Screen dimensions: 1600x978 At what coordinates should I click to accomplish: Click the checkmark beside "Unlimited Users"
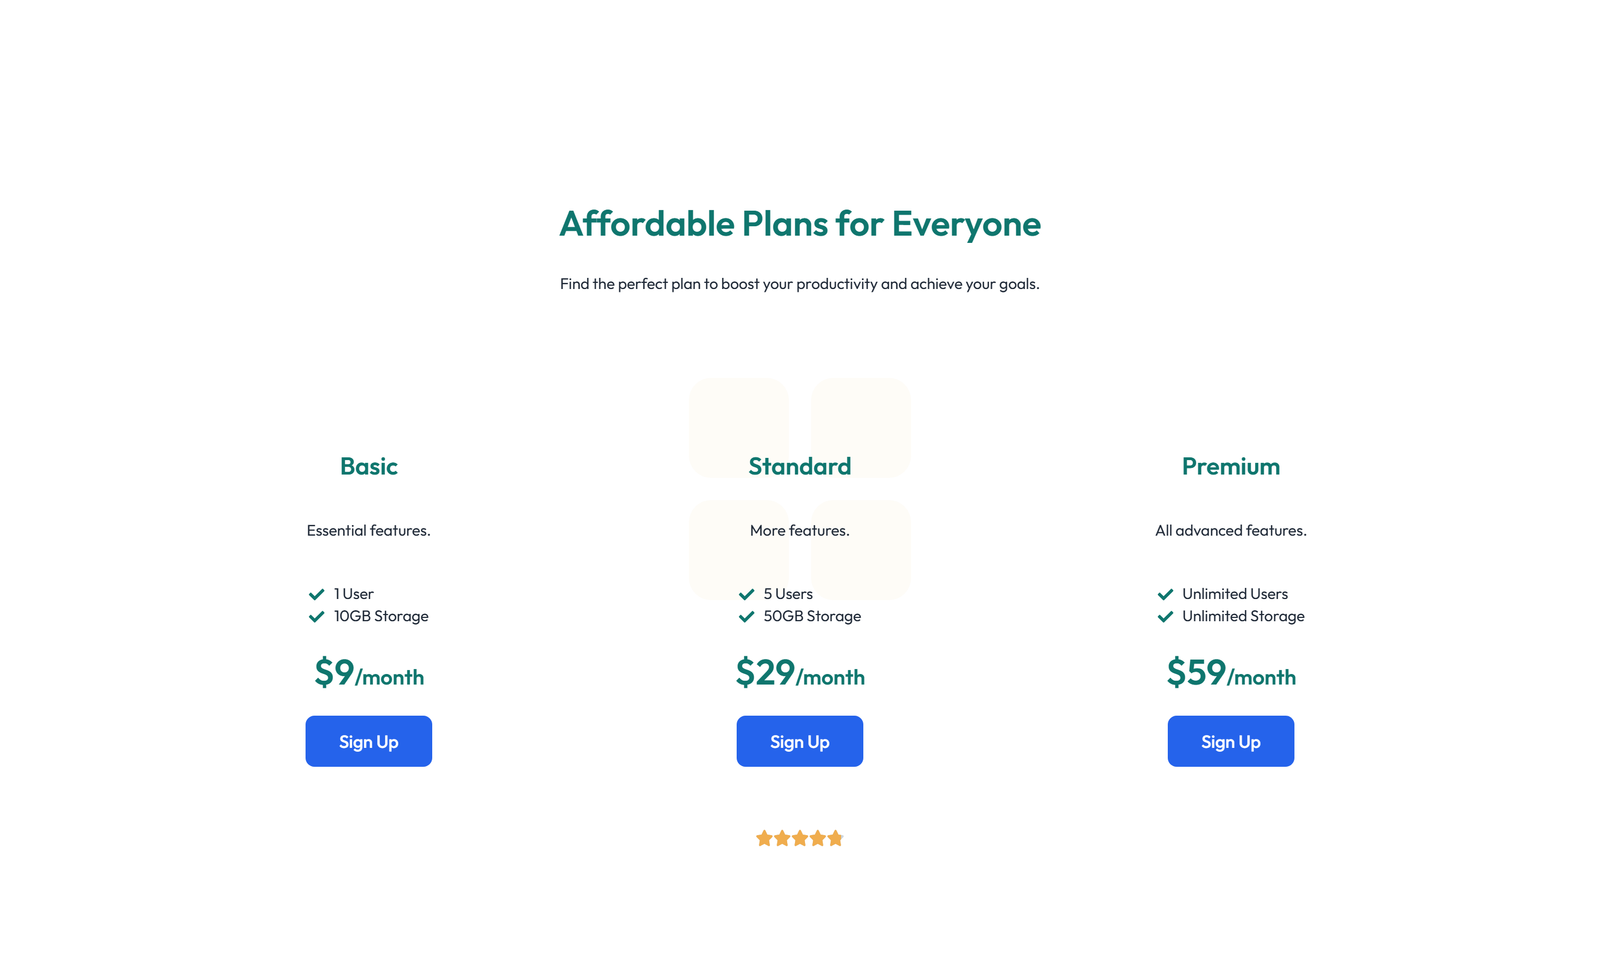1165,593
